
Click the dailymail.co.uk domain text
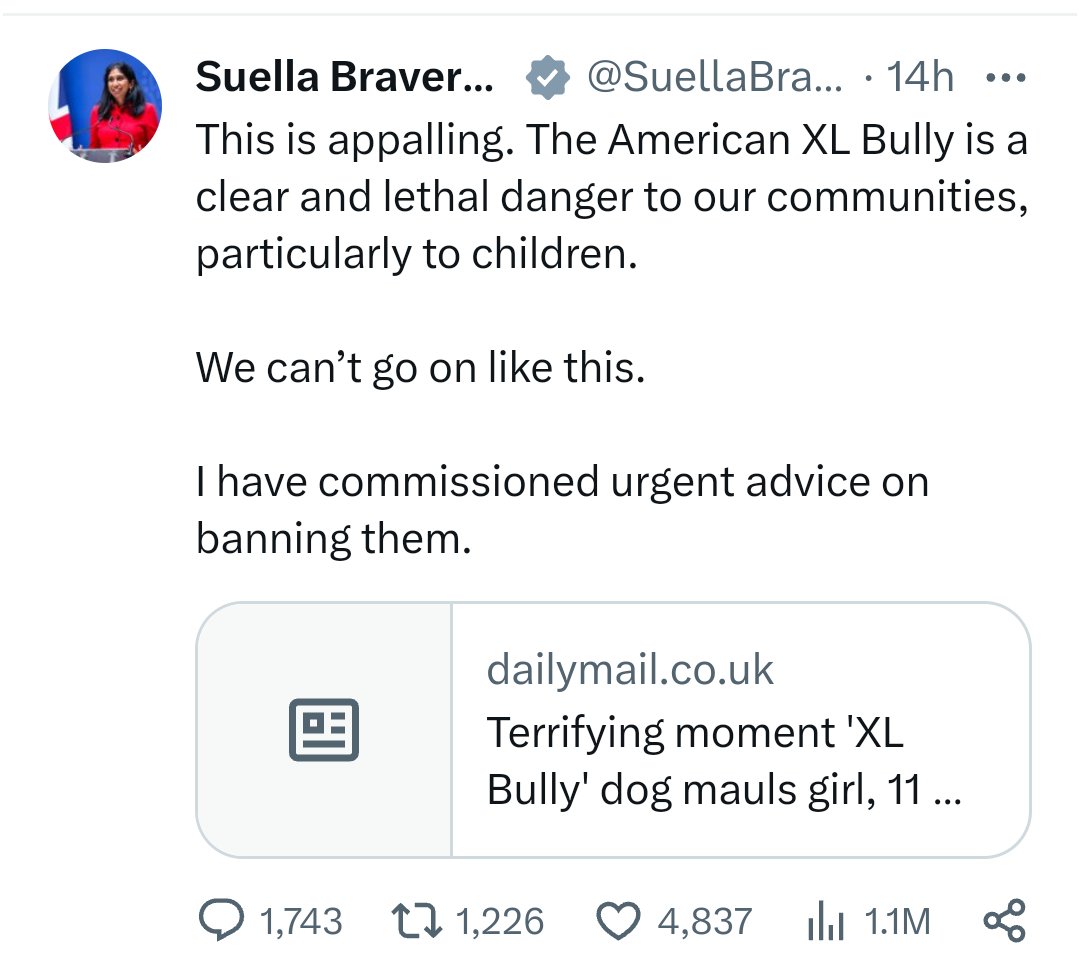[630, 670]
